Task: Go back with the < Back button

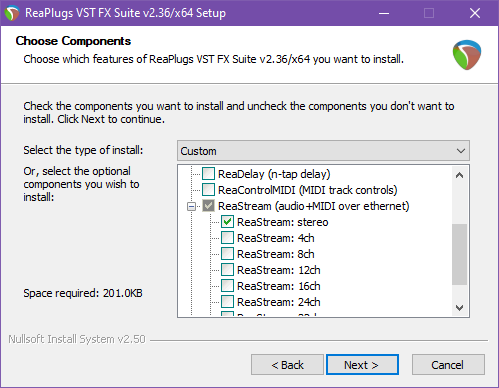Action: (x=287, y=365)
